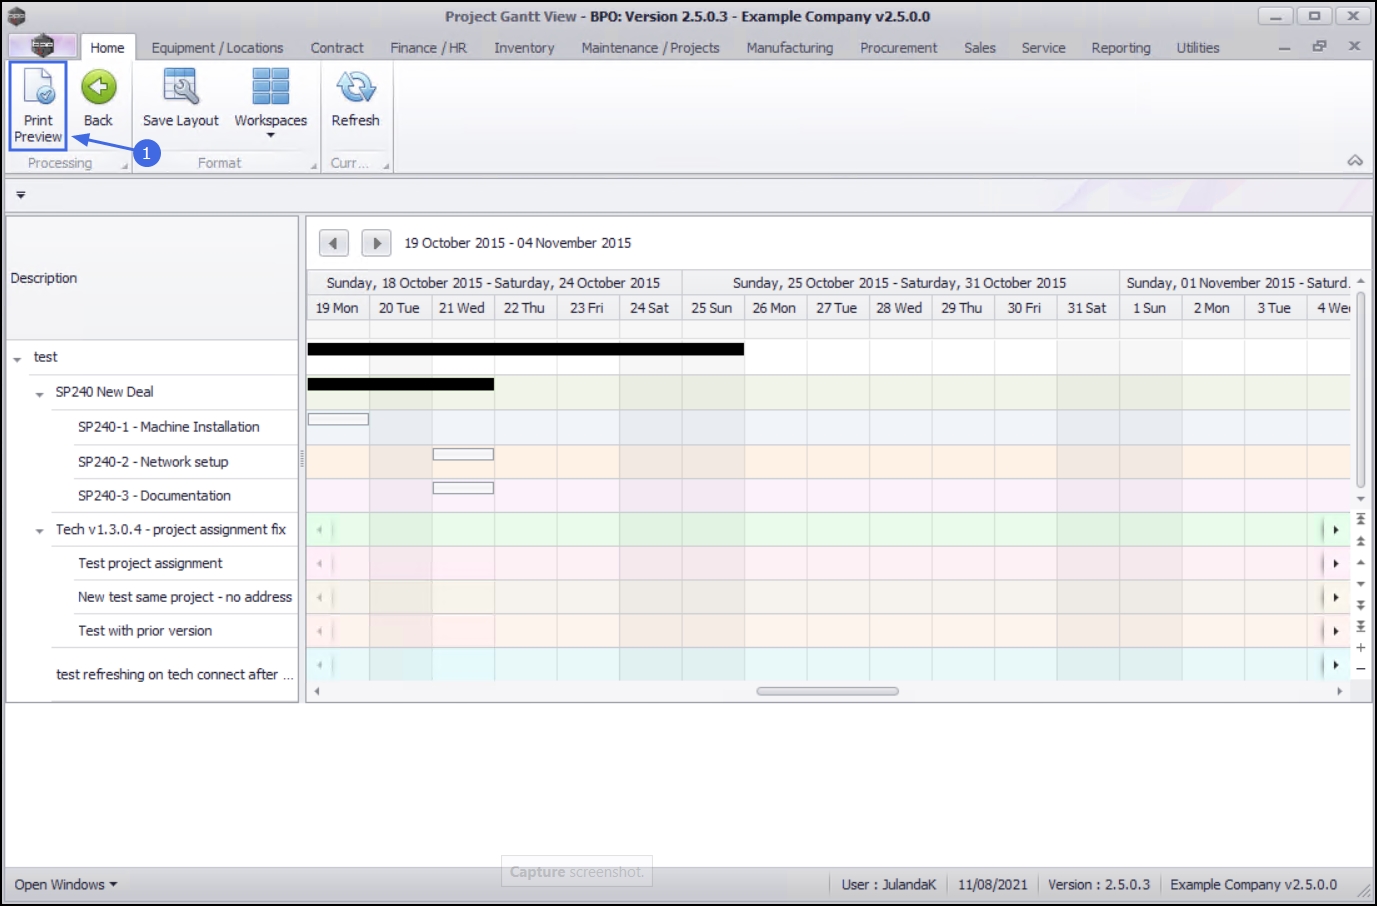Viewport: 1377px width, 906px height.
Task: Zoom out the Gantt with minus
Action: point(1360,669)
